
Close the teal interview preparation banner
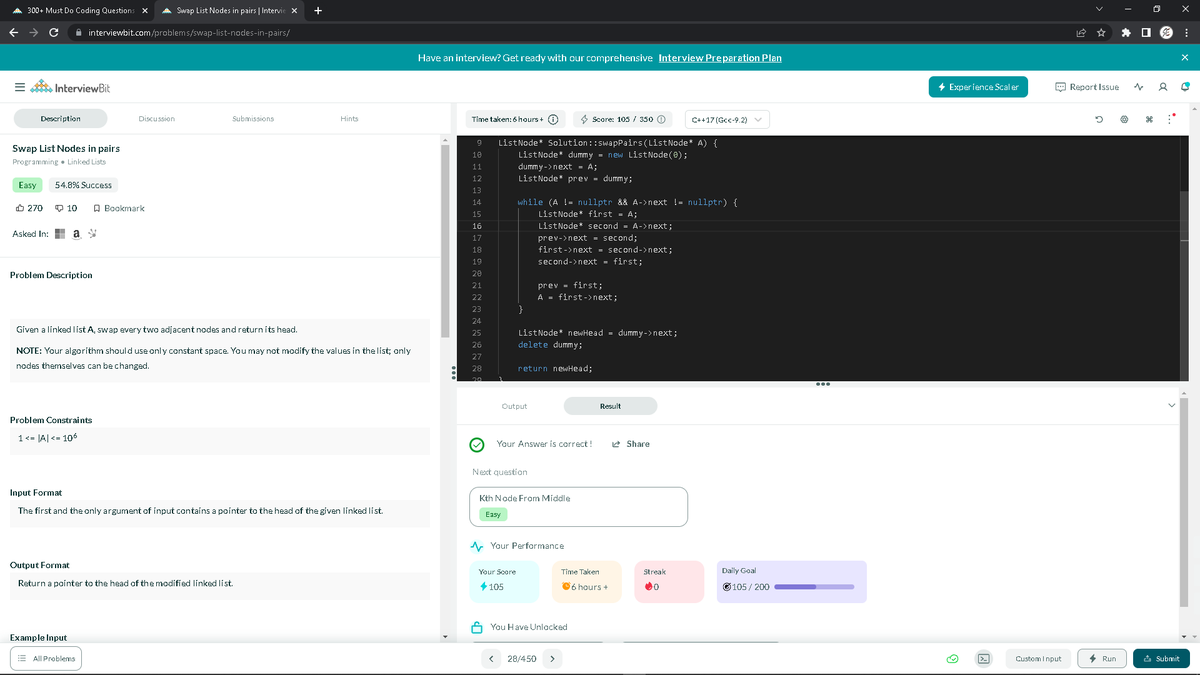coord(1184,58)
